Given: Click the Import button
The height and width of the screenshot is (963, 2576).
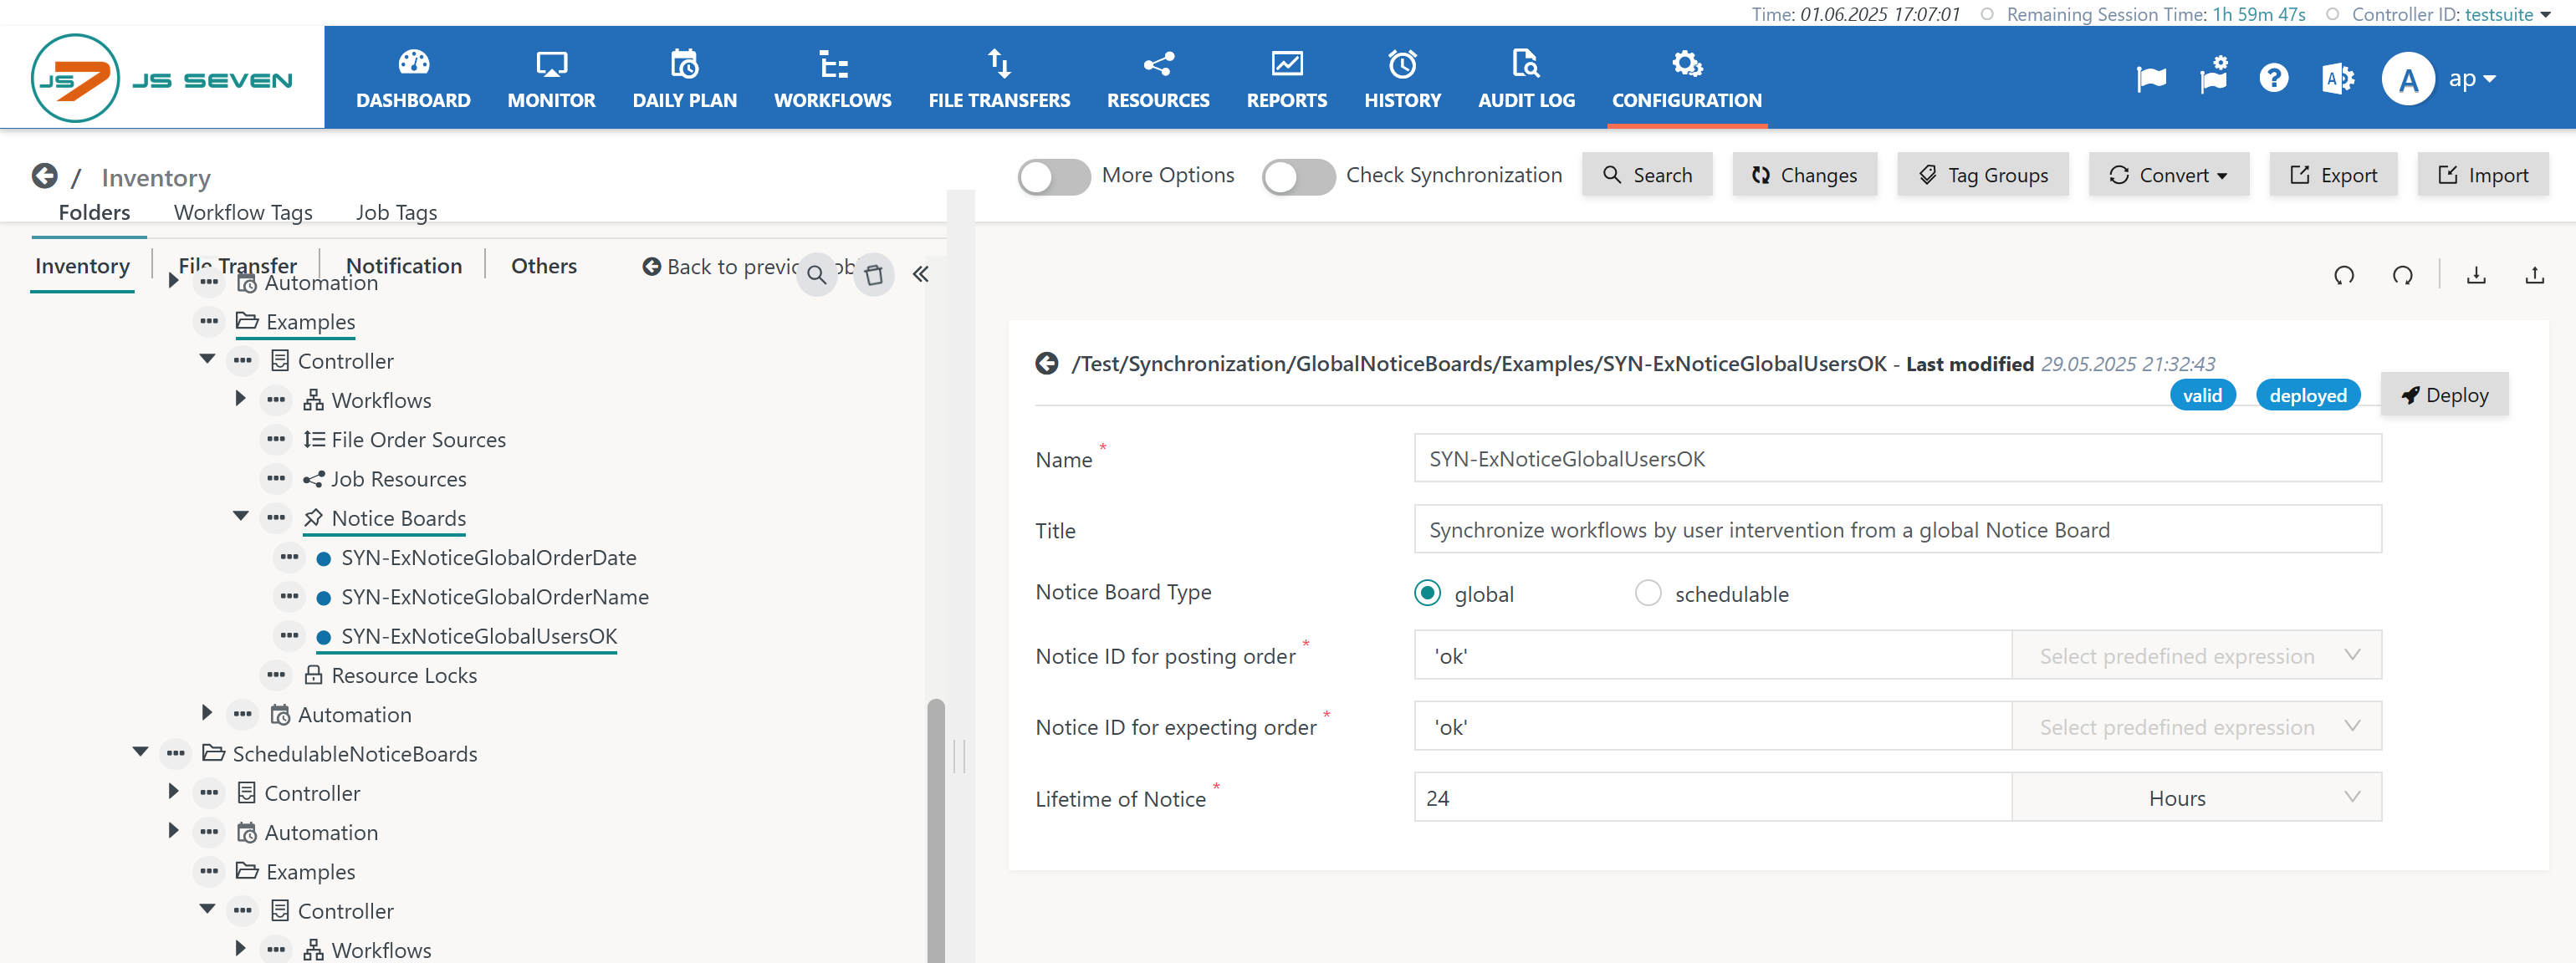Looking at the screenshot, I should (x=2482, y=175).
